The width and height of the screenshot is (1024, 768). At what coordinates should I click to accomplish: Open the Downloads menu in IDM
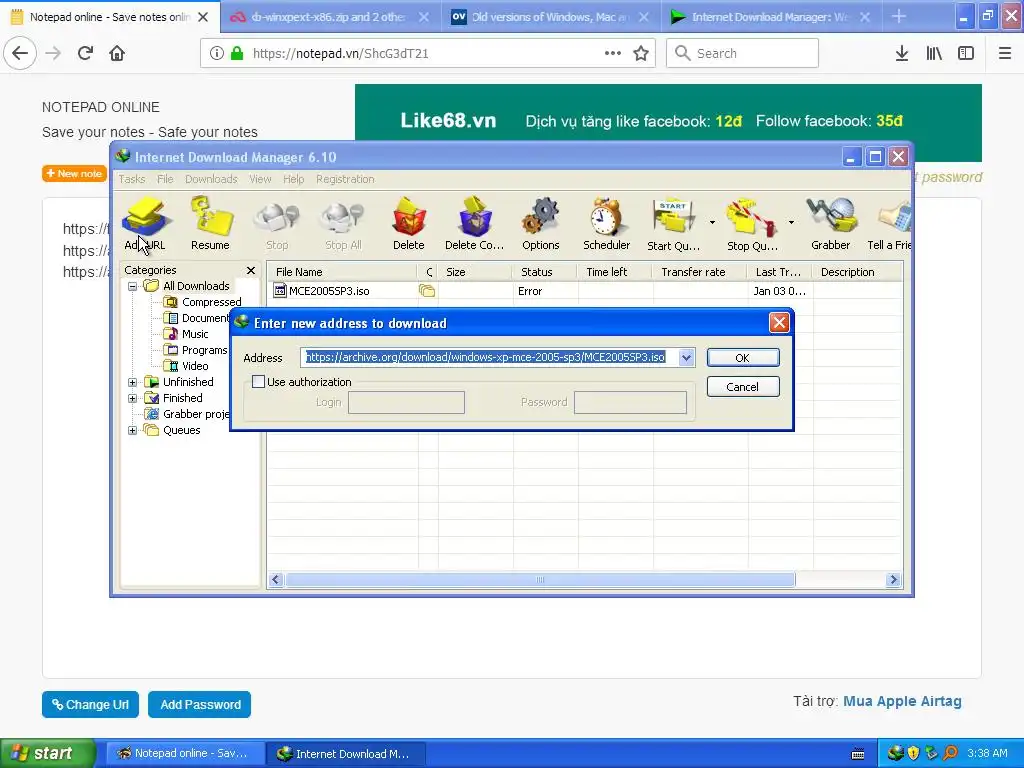coord(211,179)
